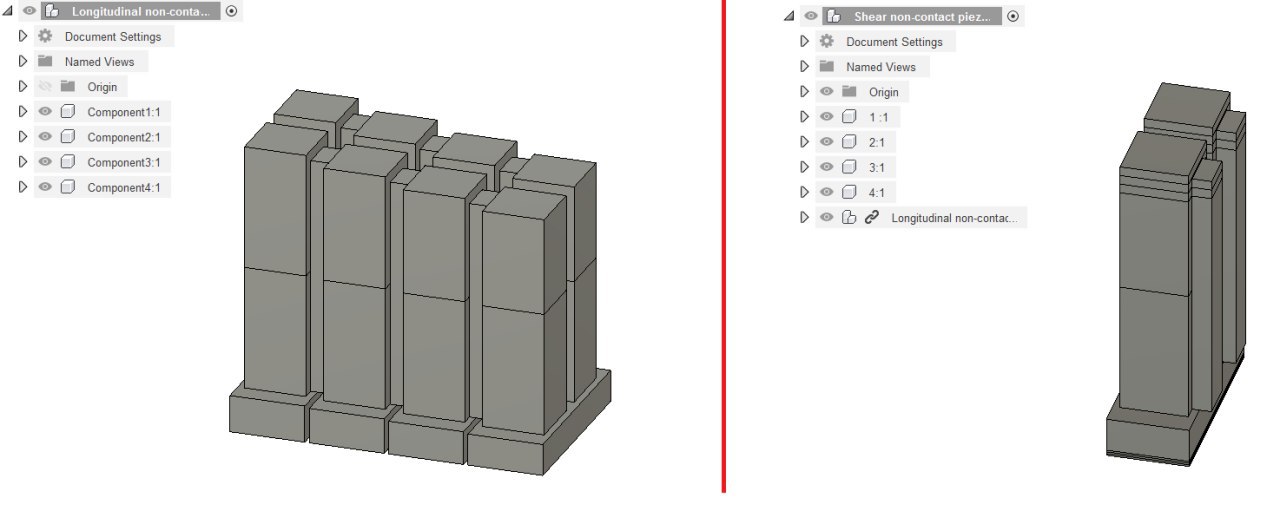Click the Component1:1 component icon
The height and width of the screenshot is (524, 1280).
(68, 112)
